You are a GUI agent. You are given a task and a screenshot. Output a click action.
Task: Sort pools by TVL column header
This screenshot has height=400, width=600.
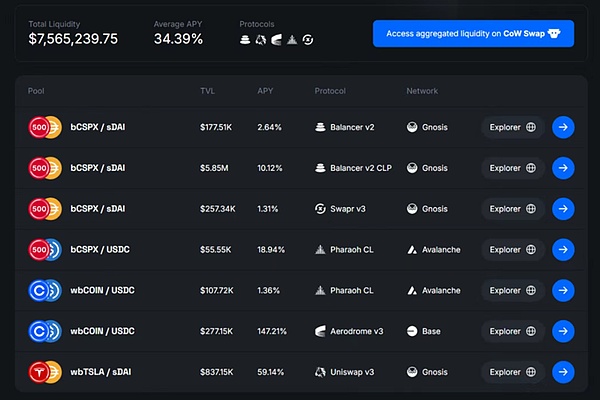tap(207, 91)
